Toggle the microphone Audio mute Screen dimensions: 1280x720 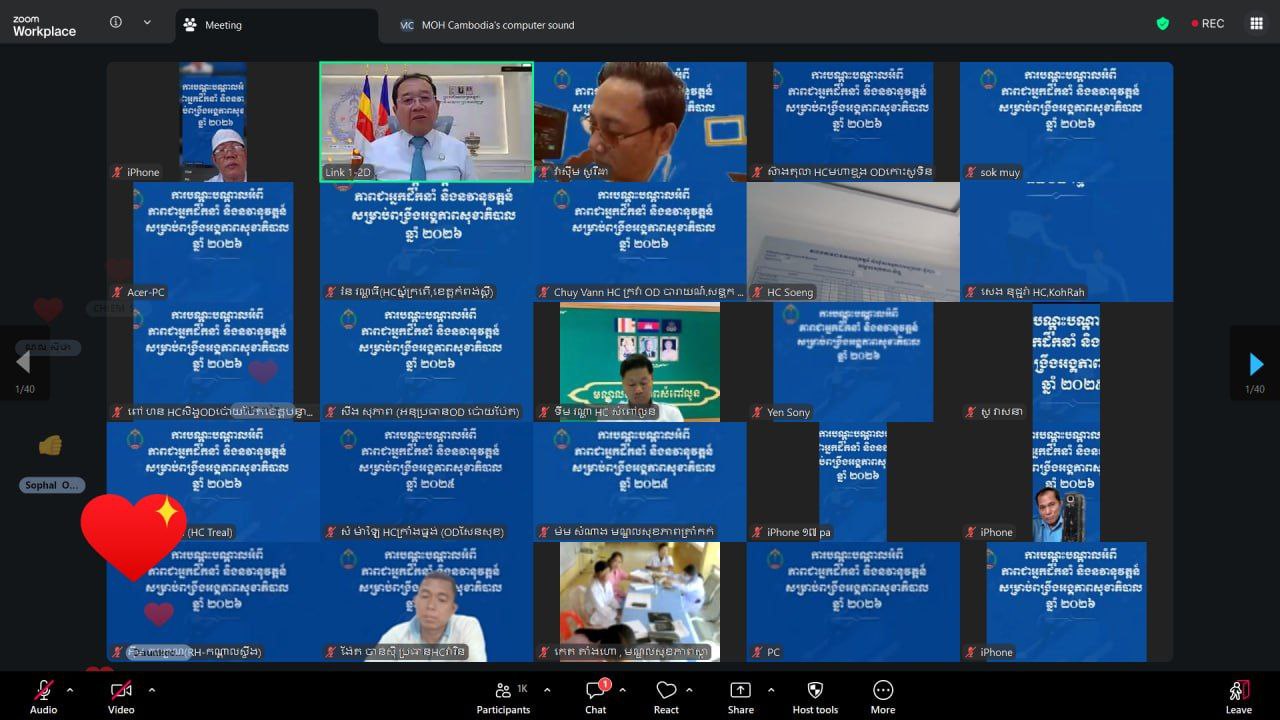click(x=43, y=696)
